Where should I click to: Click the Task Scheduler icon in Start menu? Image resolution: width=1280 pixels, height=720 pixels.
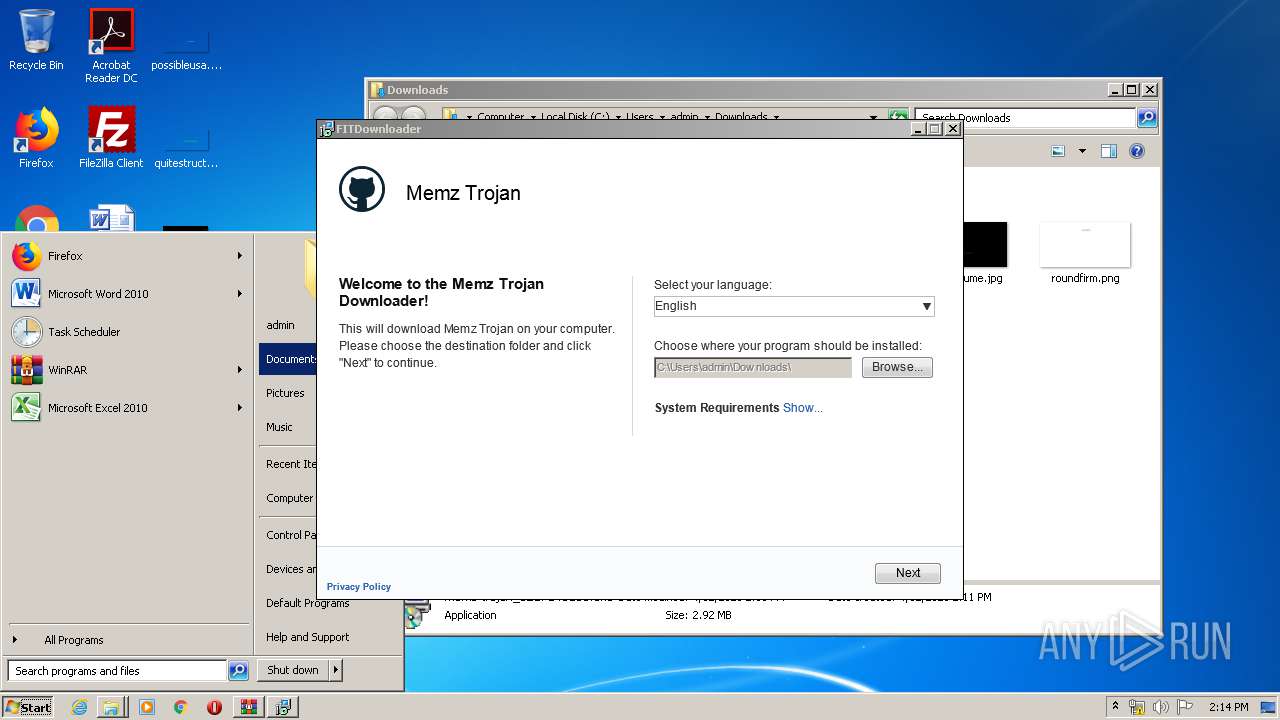[26, 332]
